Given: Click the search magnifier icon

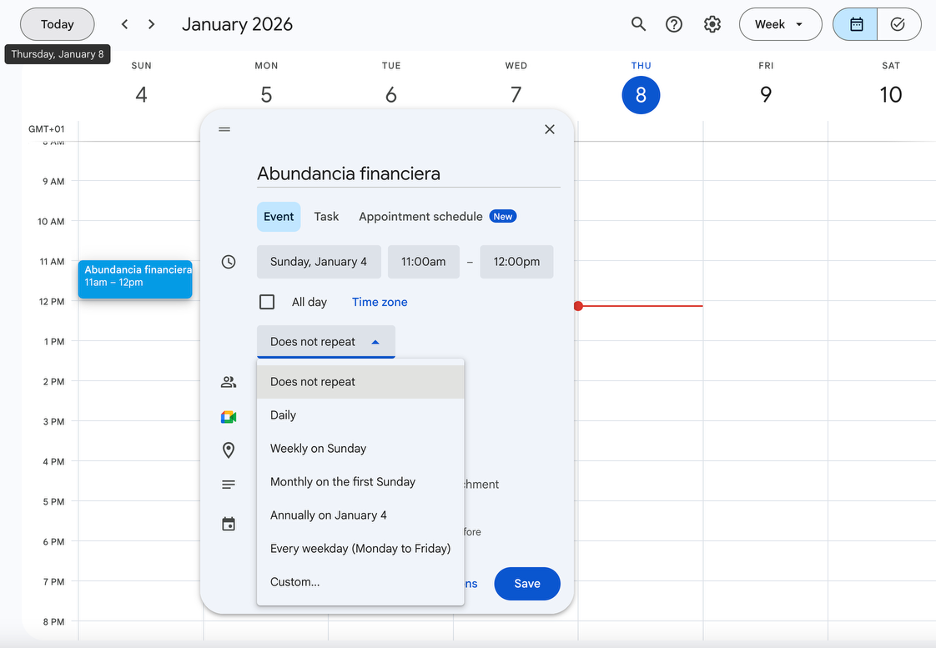Looking at the screenshot, I should [x=638, y=24].
